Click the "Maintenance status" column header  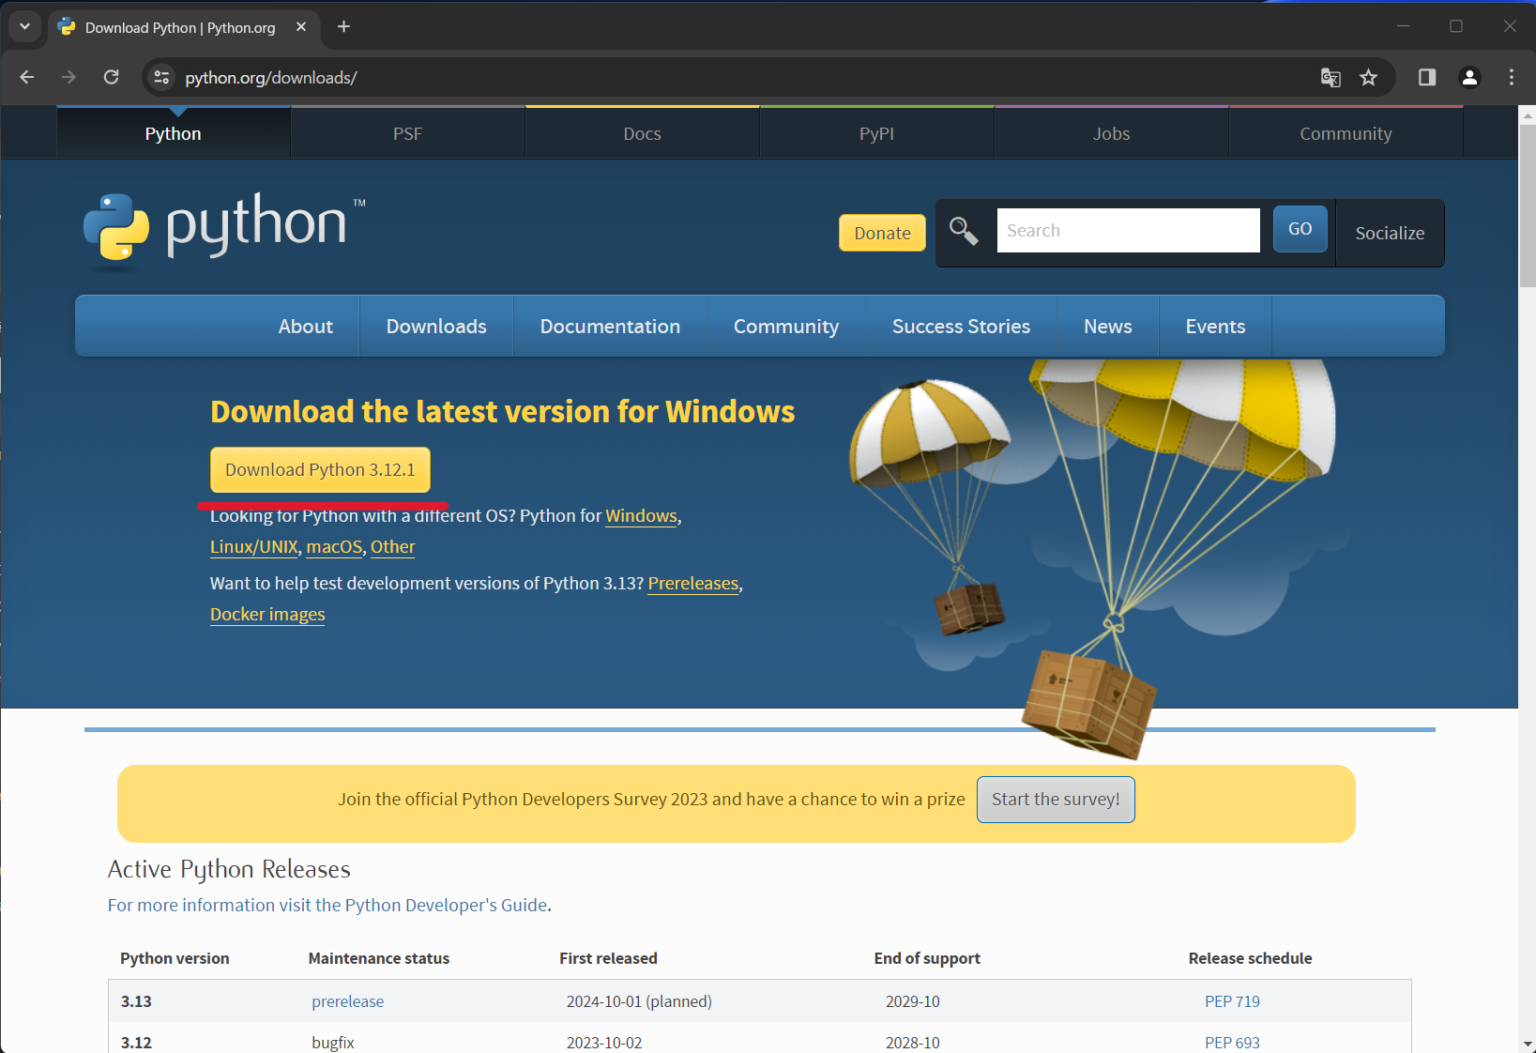pyautogui.click(x=379, y=958)
